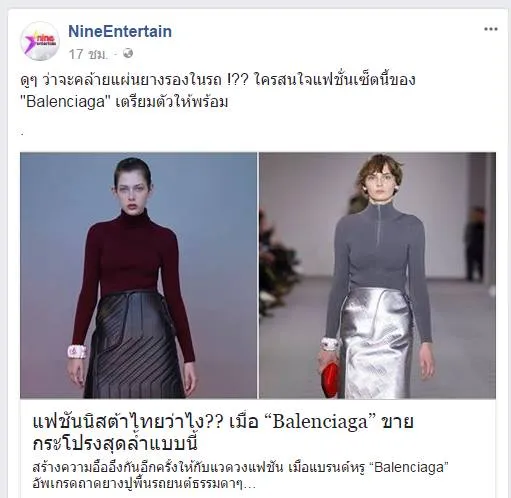
Task: Click the second line of headline text
Action: point(115,443)
